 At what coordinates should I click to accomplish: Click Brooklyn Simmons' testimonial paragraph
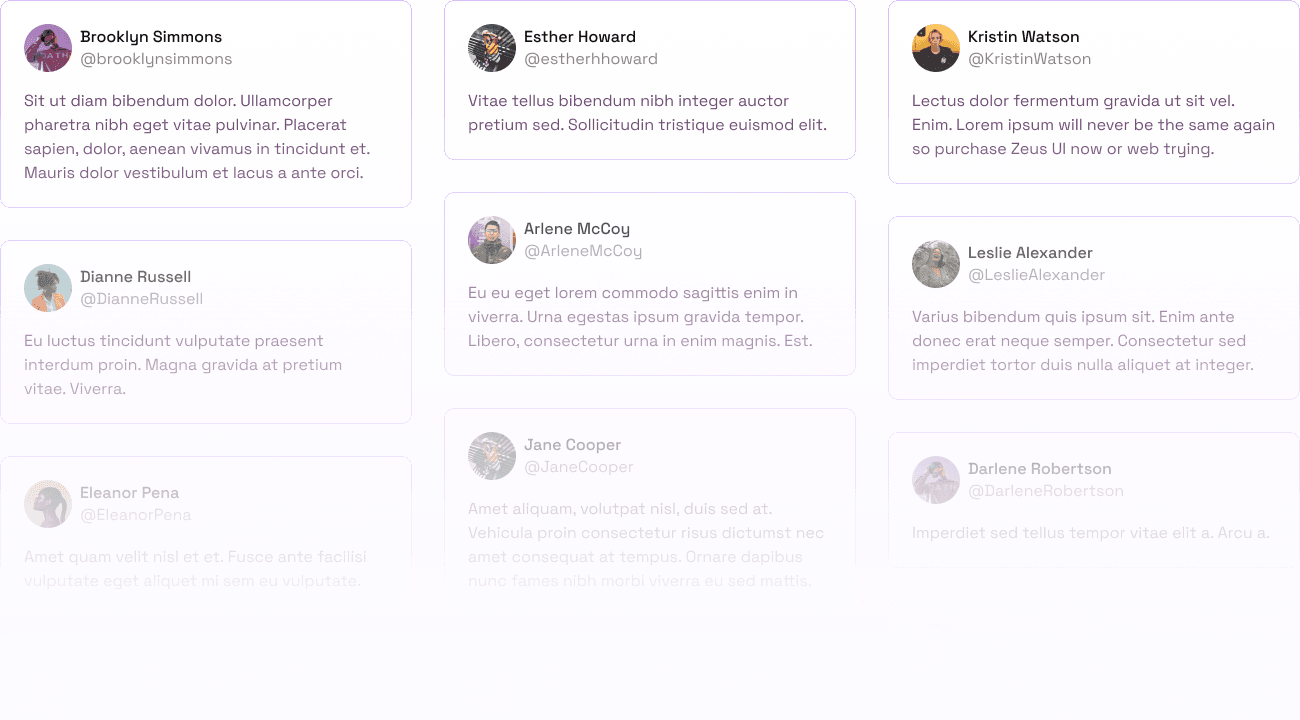tap(197, 137)
